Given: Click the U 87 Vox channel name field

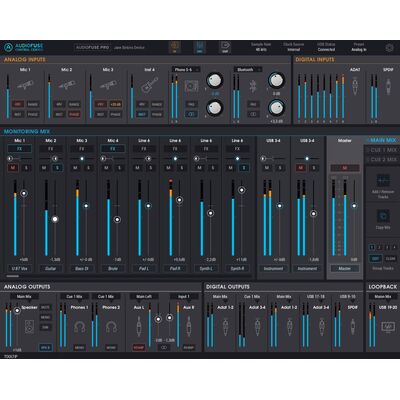Looking at the screenshot, I should point(20,268).
